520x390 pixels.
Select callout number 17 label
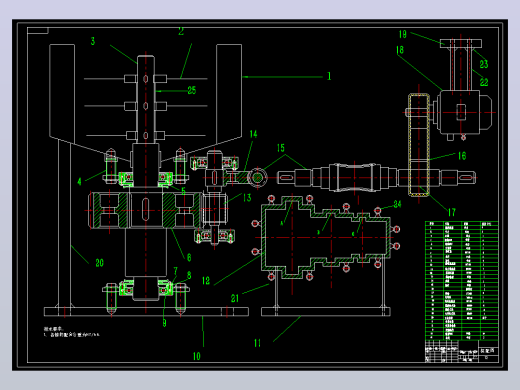(x=451, y=212)
